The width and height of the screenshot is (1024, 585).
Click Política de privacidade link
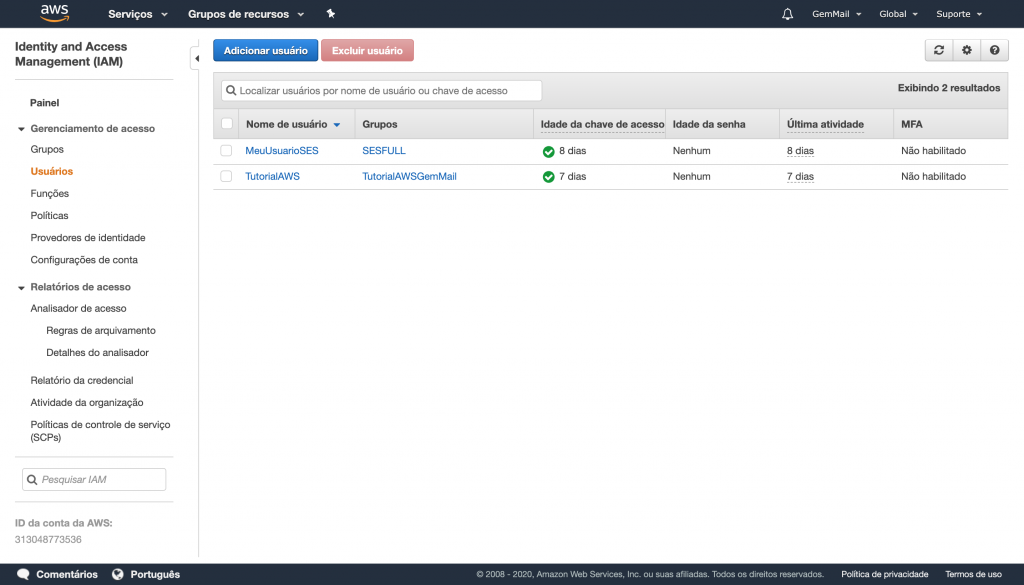click(x=885, y=575)
